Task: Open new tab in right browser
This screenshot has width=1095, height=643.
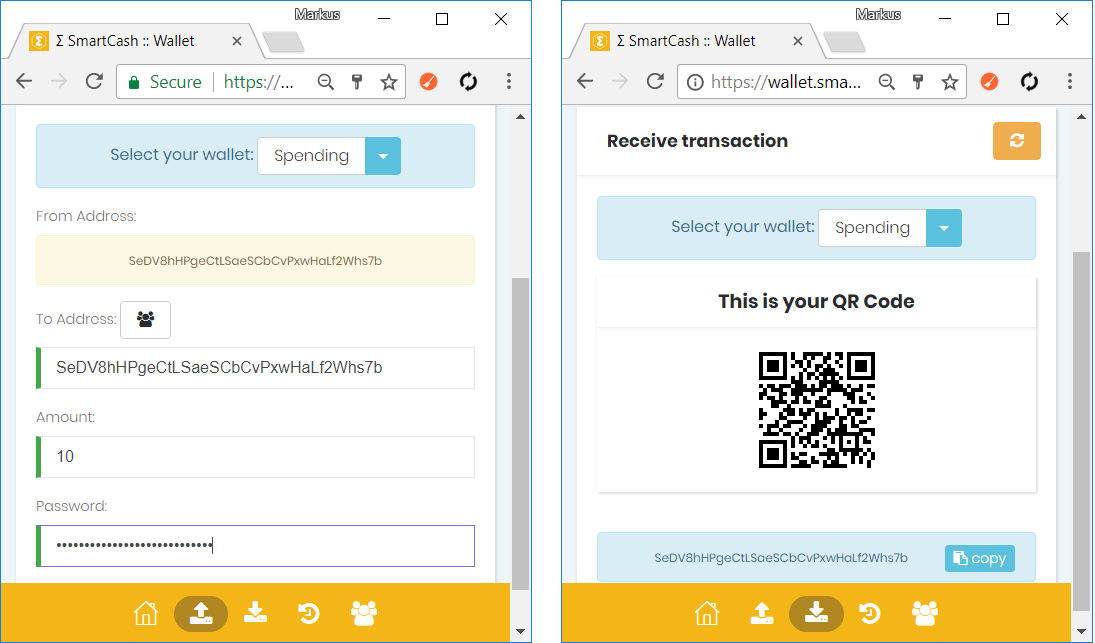Action: 844,43
